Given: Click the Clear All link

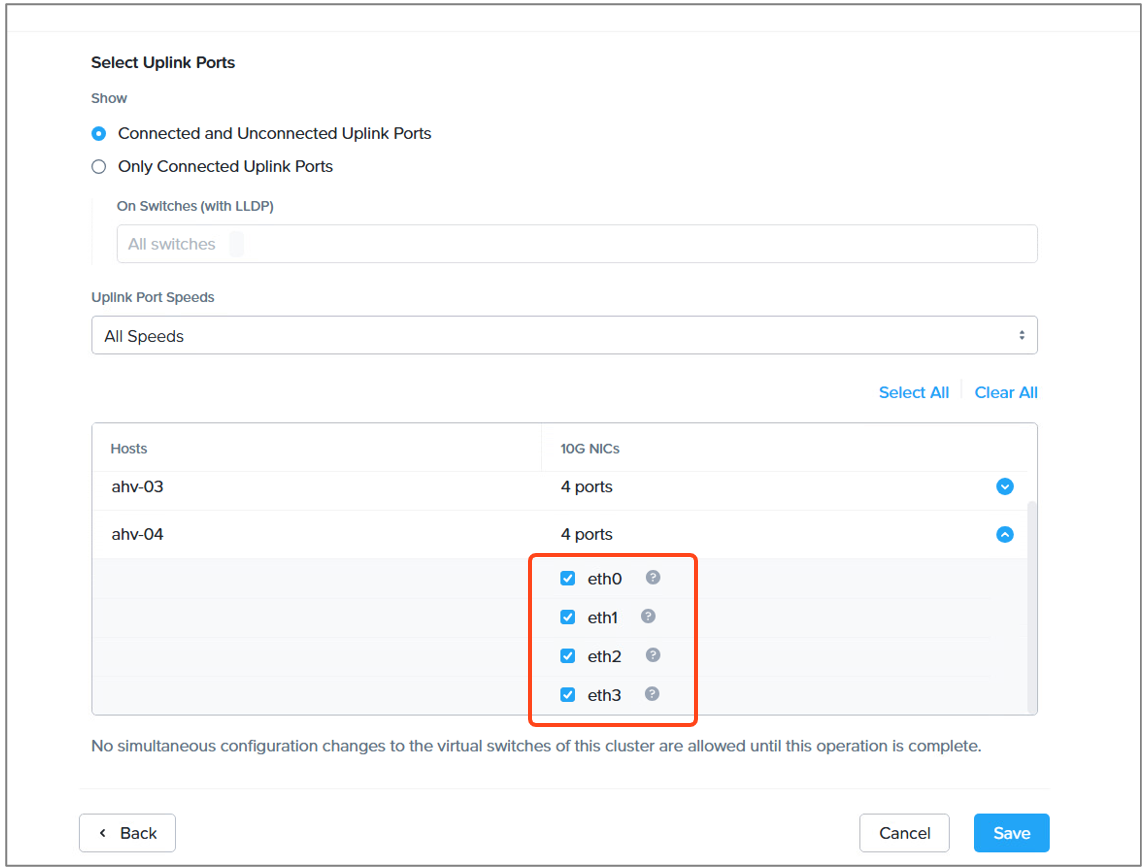Looking at the screenshot, I should [x=1005, y=392].
